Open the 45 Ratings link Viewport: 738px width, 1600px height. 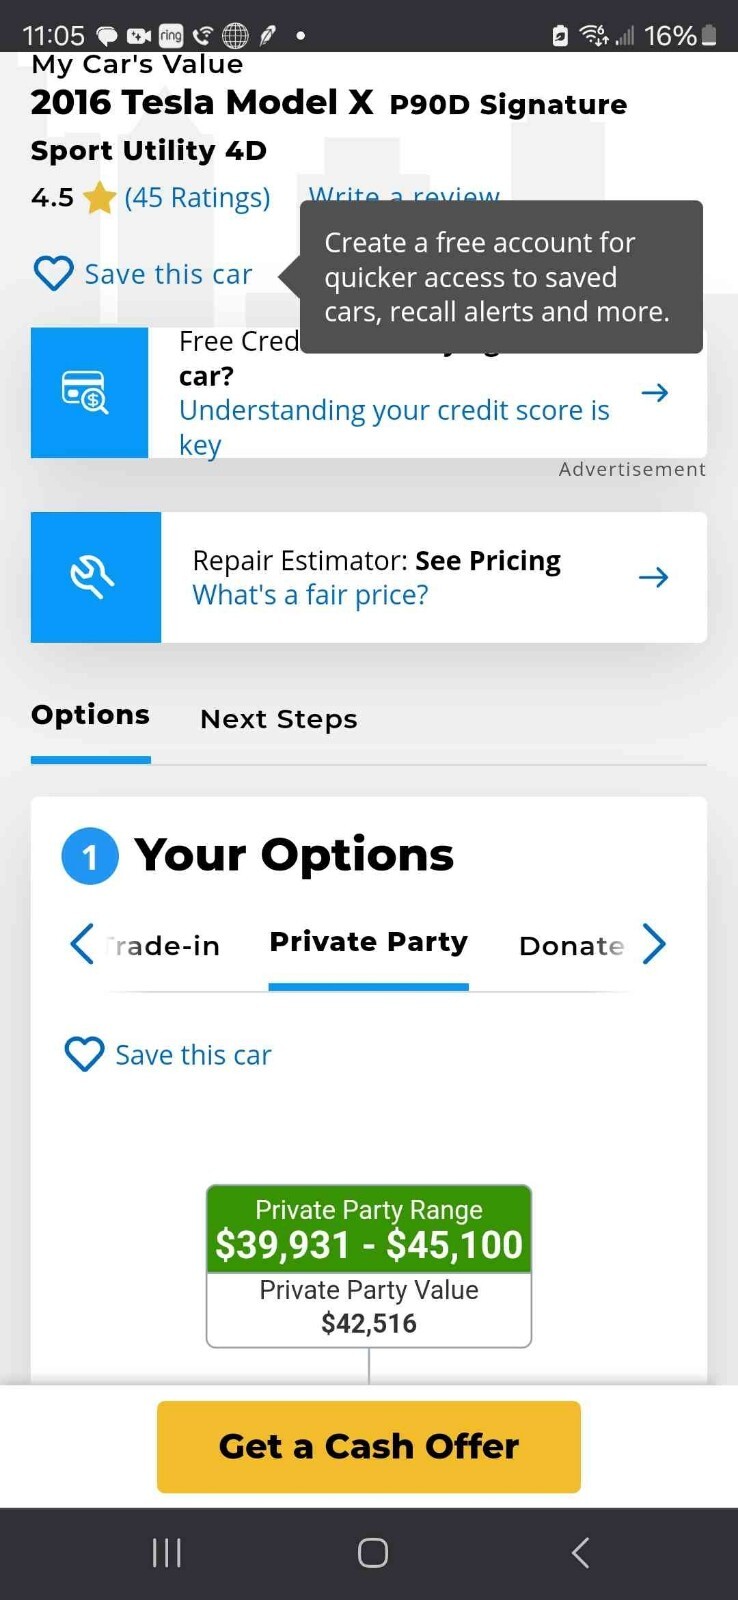pos(197,198)
